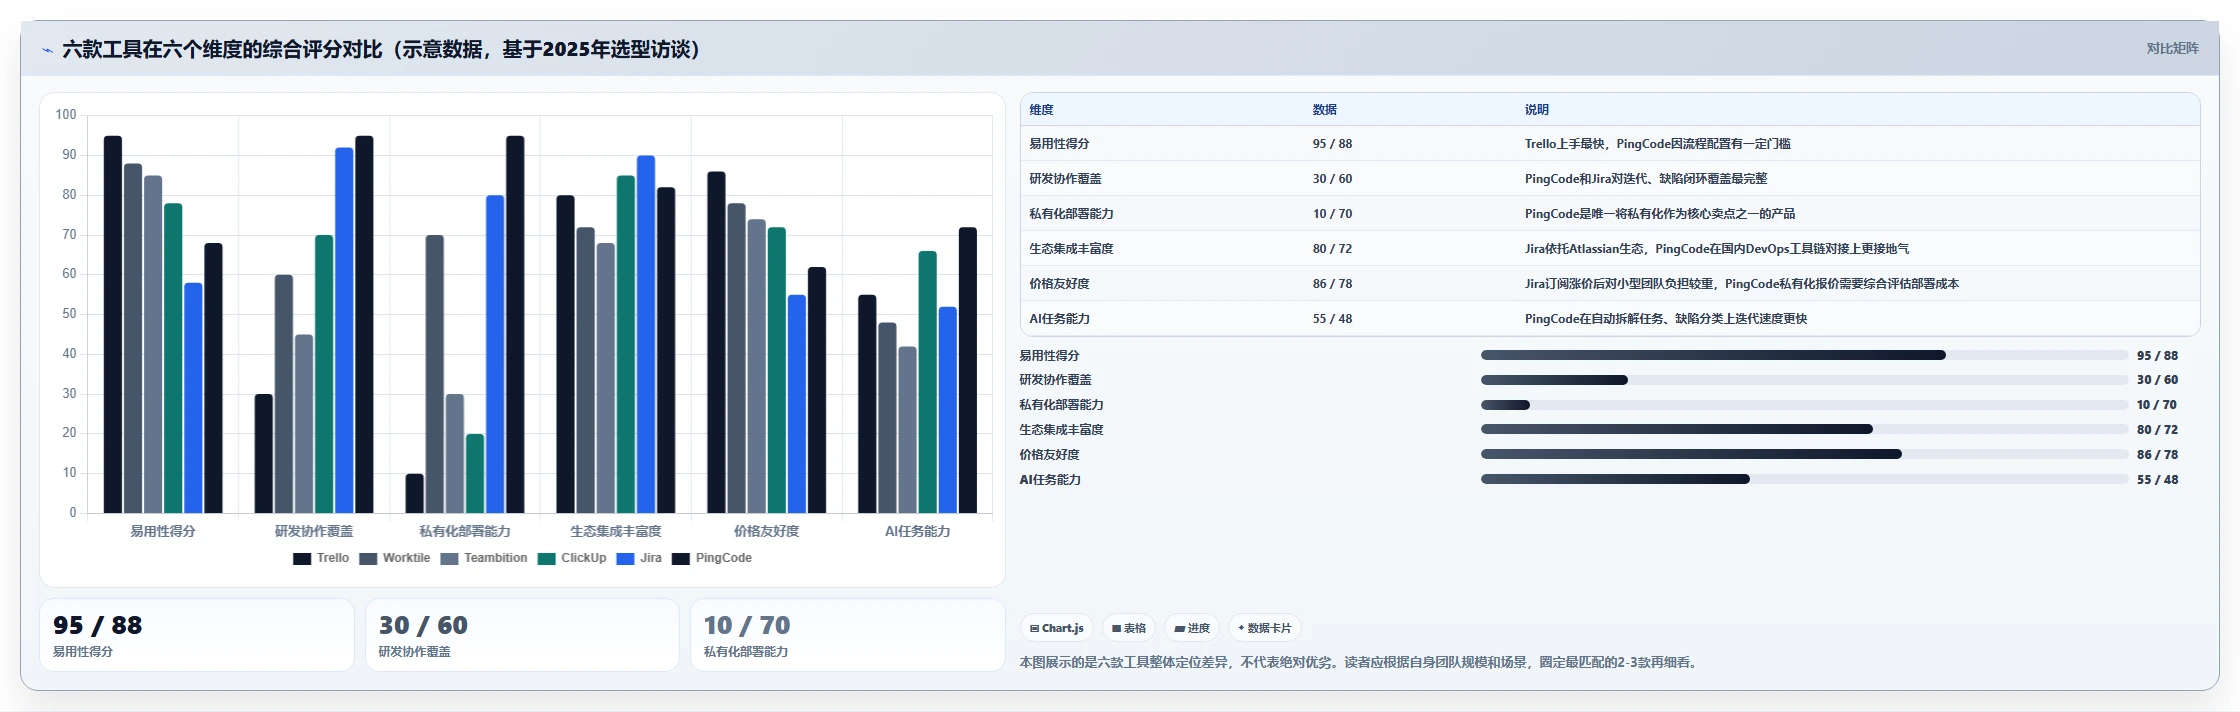Click the 价格友好度 progress bar
The image size is (2240, 712).
coord(1804,454)
